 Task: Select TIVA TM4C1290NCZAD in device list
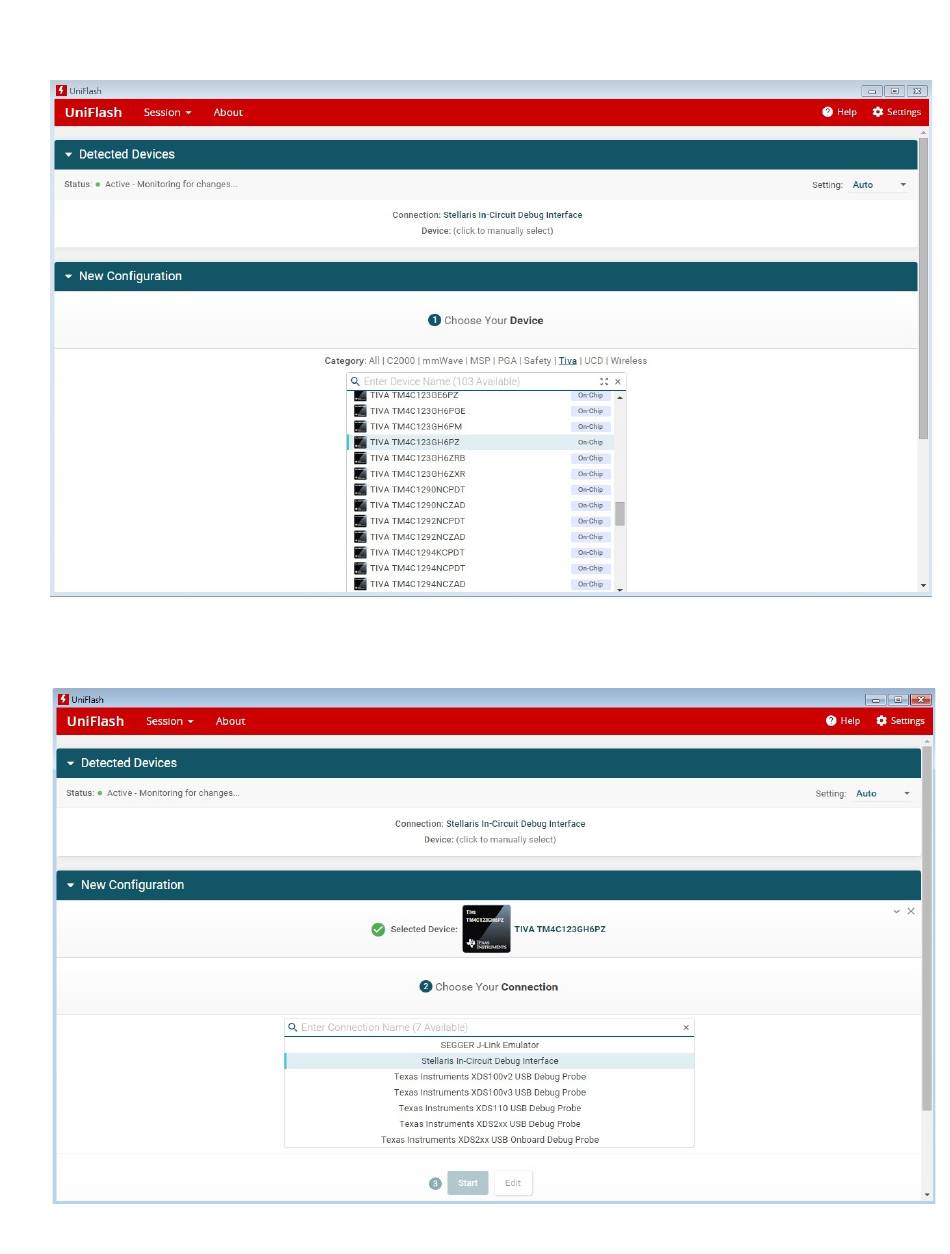(x=481, y=505)
